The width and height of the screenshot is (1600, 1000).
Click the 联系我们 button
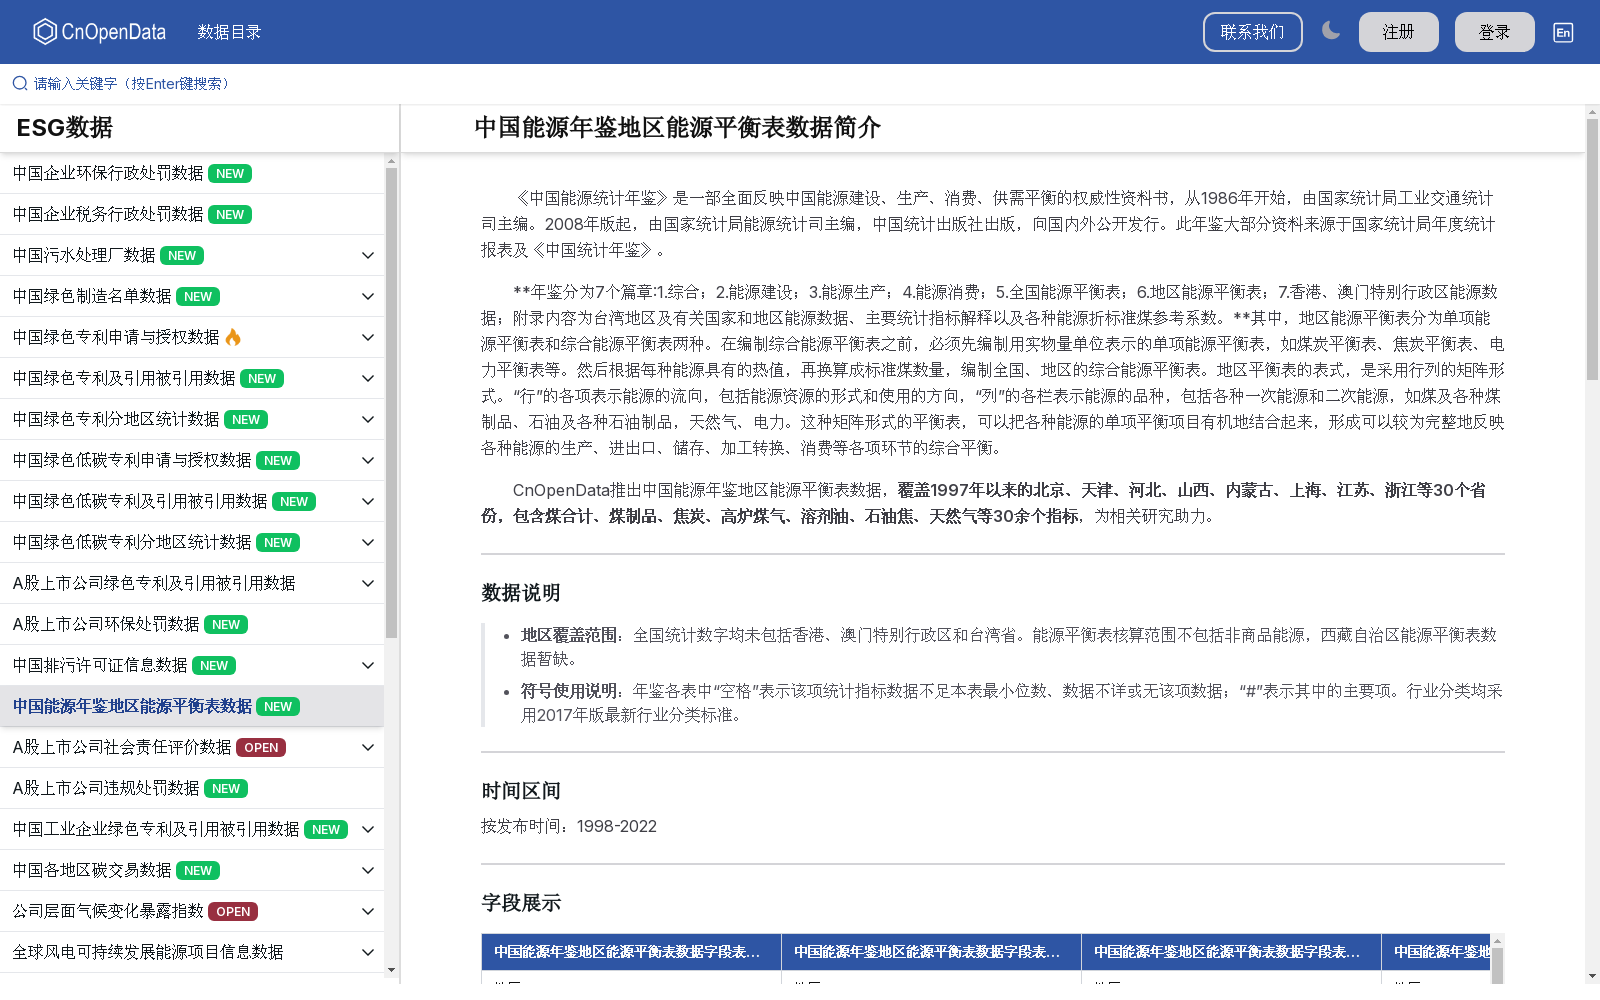coord(1252,31)
